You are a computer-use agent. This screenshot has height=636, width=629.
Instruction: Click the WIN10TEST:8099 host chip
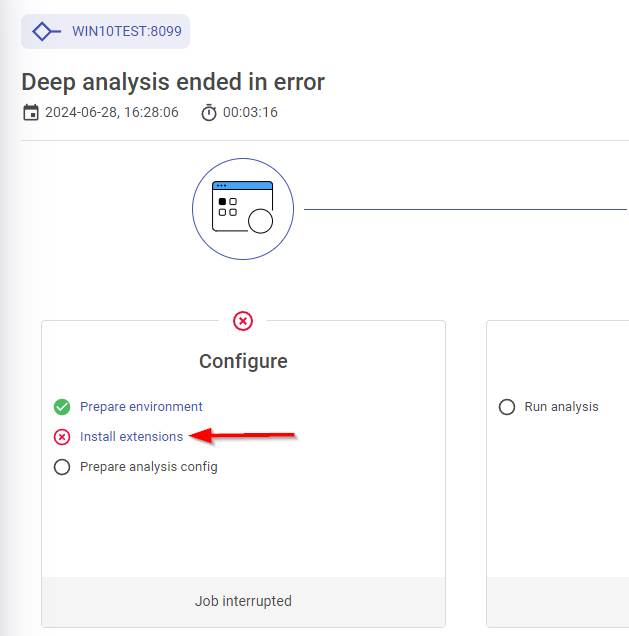click(x=105, y=31)
